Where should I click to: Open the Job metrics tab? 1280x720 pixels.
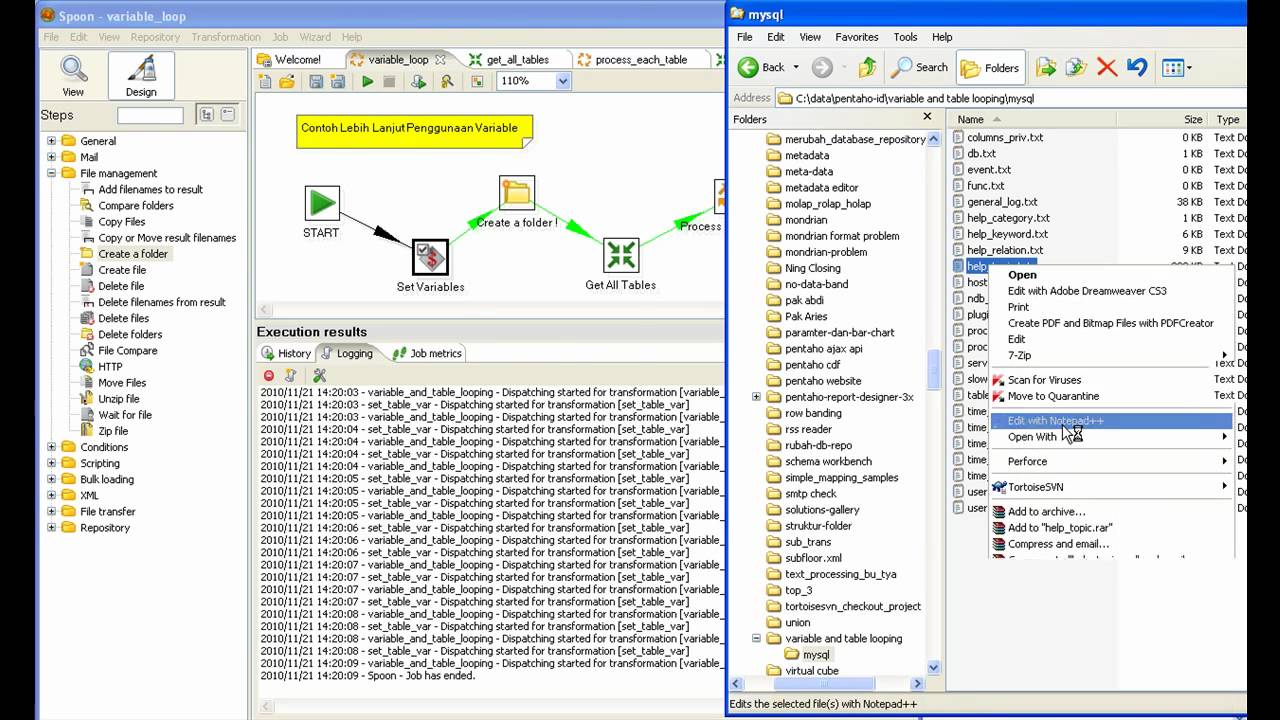(x=427, y=353)
